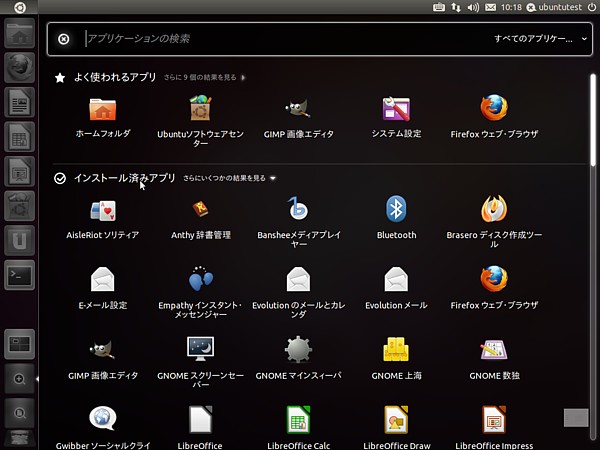This screenshot has width=600, height=450.
Task: Open the clock showing 10:18
Action: tap(511, 7)
